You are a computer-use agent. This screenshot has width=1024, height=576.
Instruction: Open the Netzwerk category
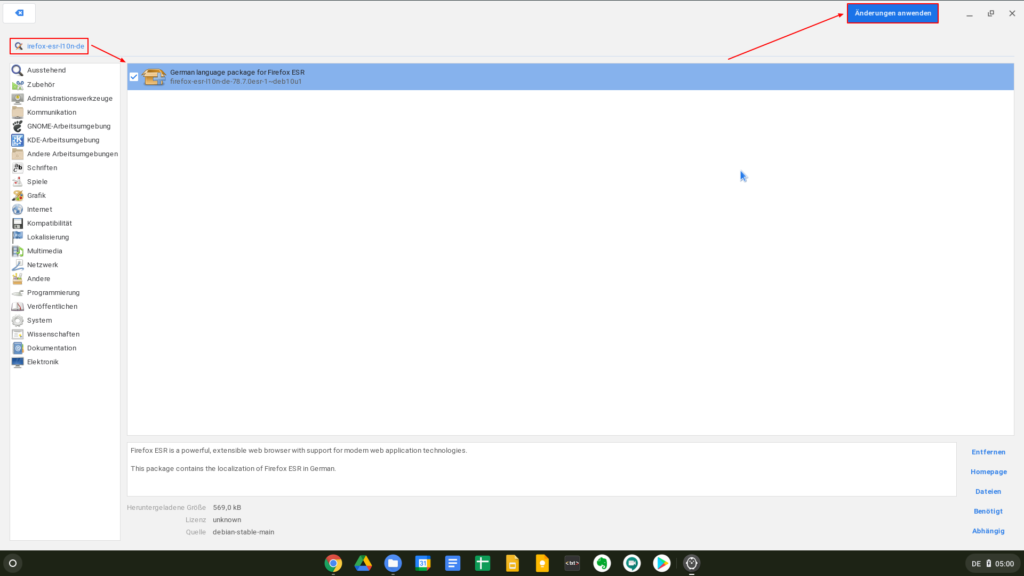pyautogui.click(x=42, y=264)
